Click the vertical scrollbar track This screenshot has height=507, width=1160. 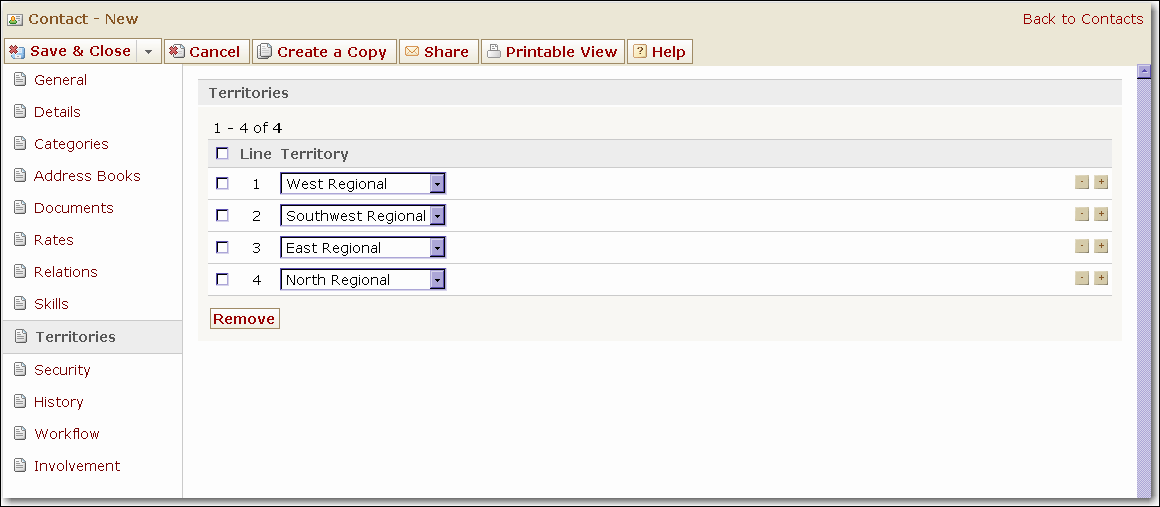tap(1144, 289)
